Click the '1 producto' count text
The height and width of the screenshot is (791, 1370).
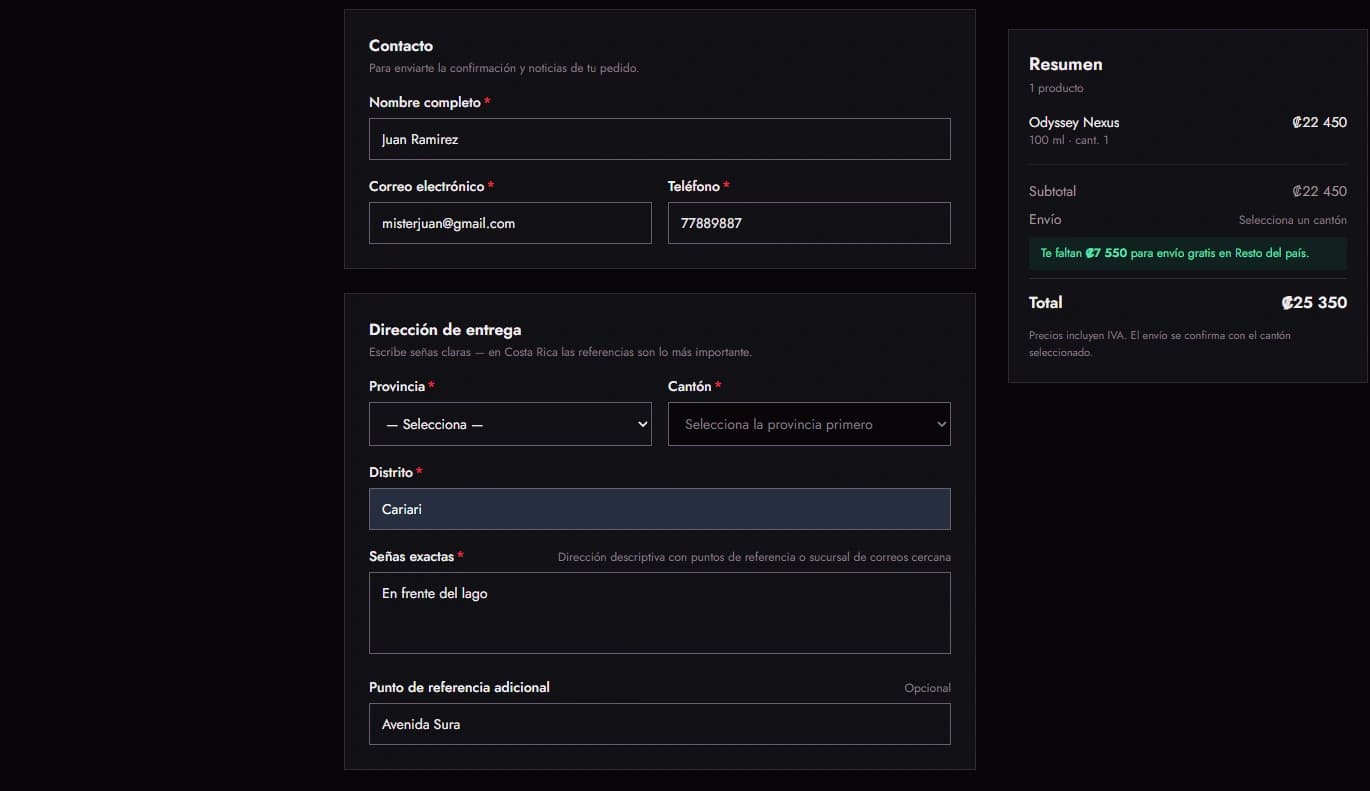(x=1056, y=88)
